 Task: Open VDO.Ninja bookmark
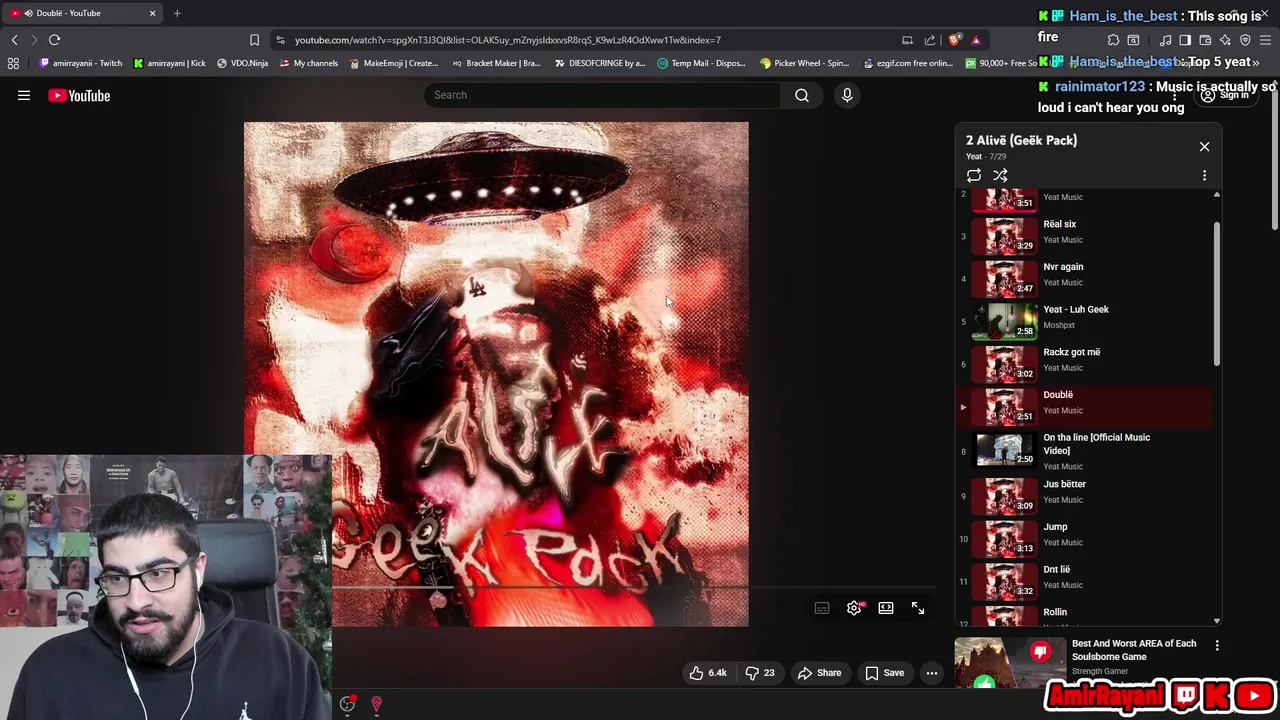click(x=243, y=63)
